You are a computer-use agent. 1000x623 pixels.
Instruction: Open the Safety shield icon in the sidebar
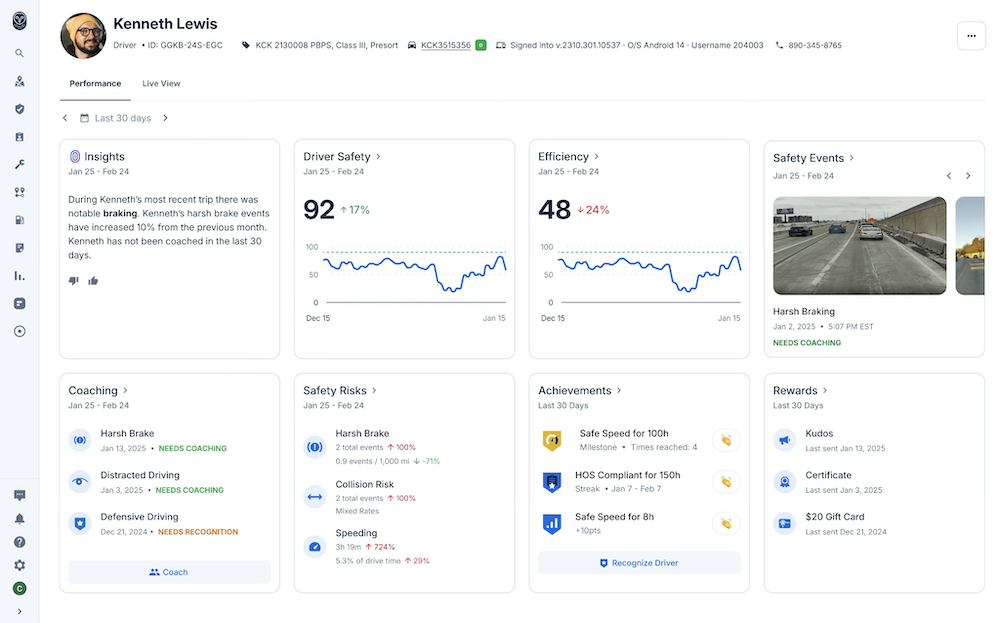pyautogui.click(x=19, y=109)
